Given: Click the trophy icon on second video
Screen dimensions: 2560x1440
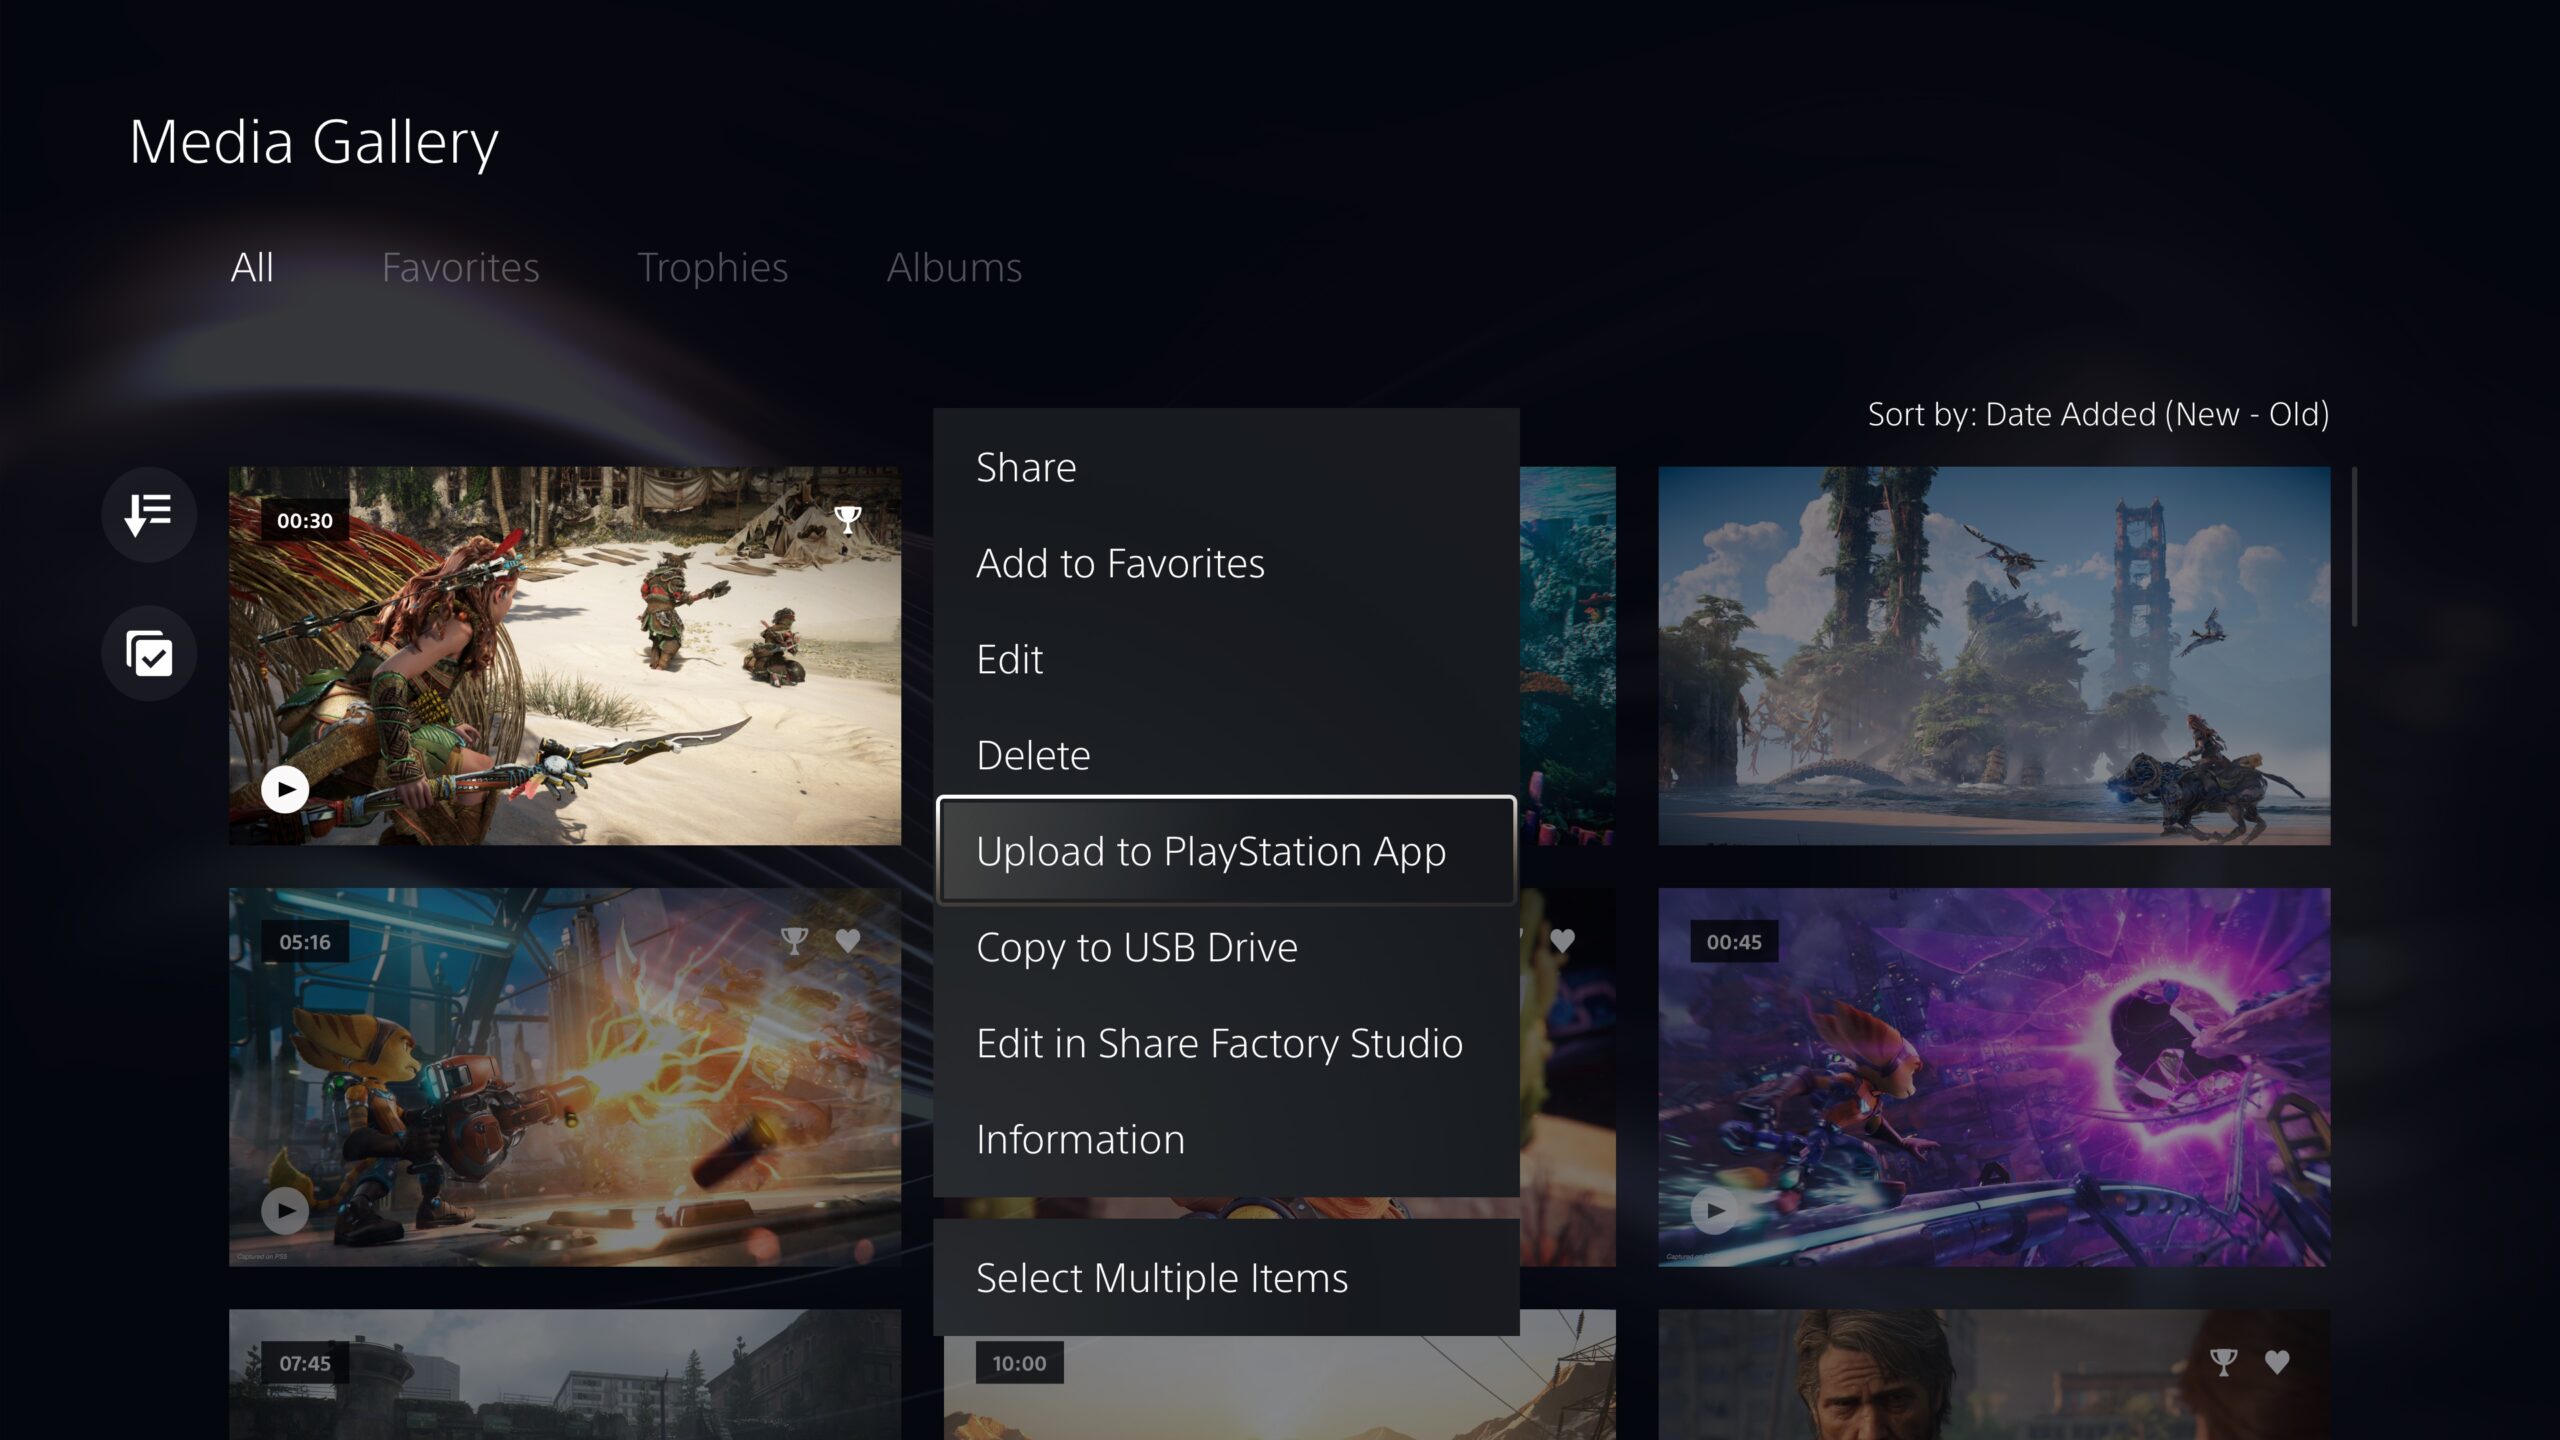Looking at the screenshot, I should (795, 939).
